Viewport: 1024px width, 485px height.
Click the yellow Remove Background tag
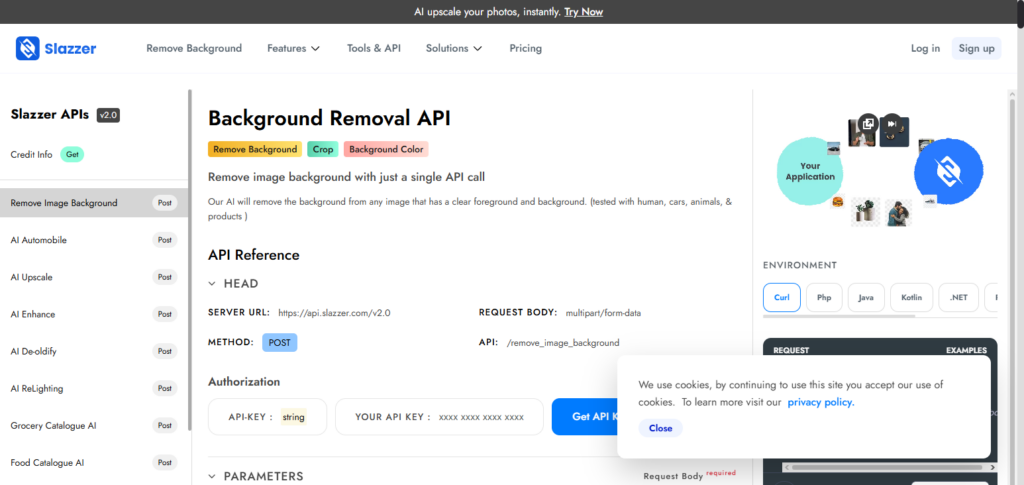[255, 149]
